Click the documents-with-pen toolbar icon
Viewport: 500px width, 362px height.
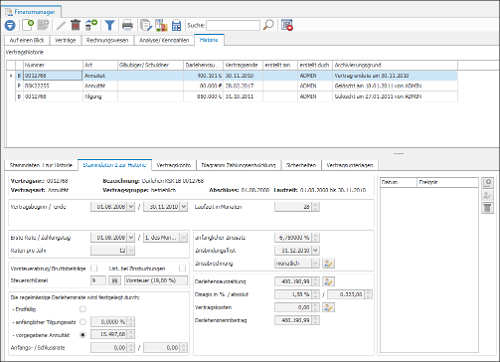tap(146, 25)
